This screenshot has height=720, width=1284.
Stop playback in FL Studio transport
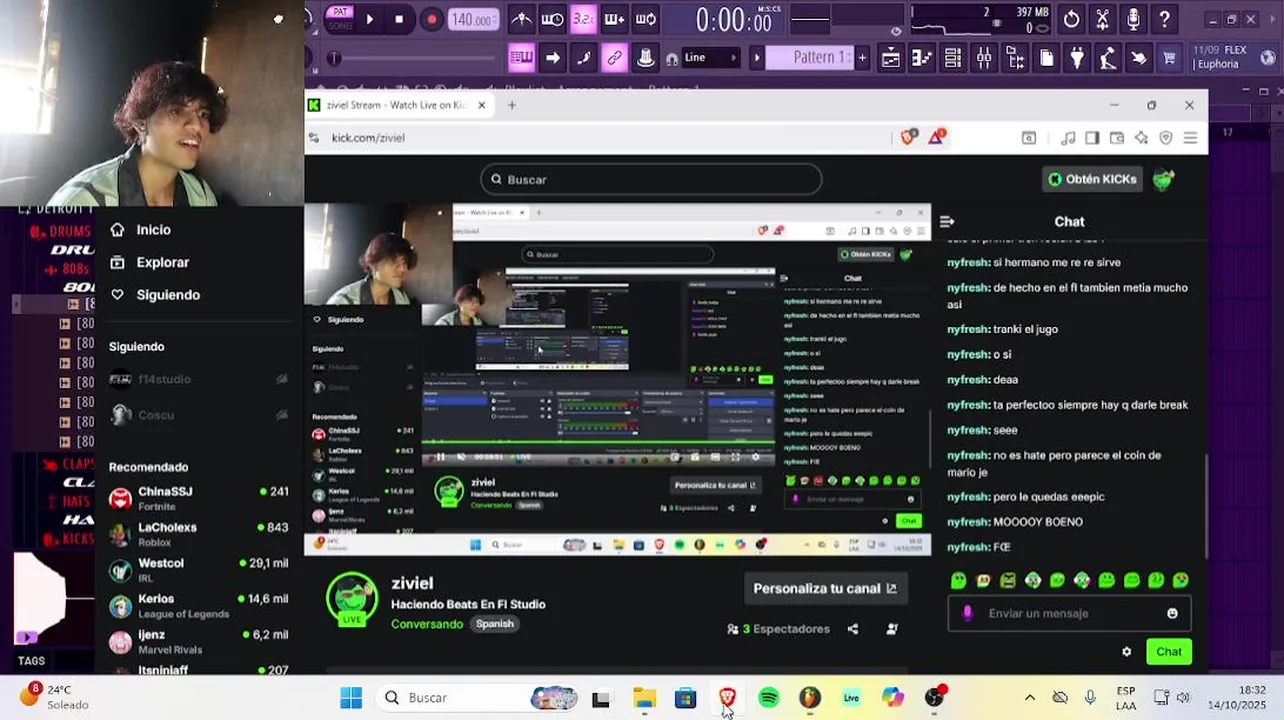click(399, 19)
